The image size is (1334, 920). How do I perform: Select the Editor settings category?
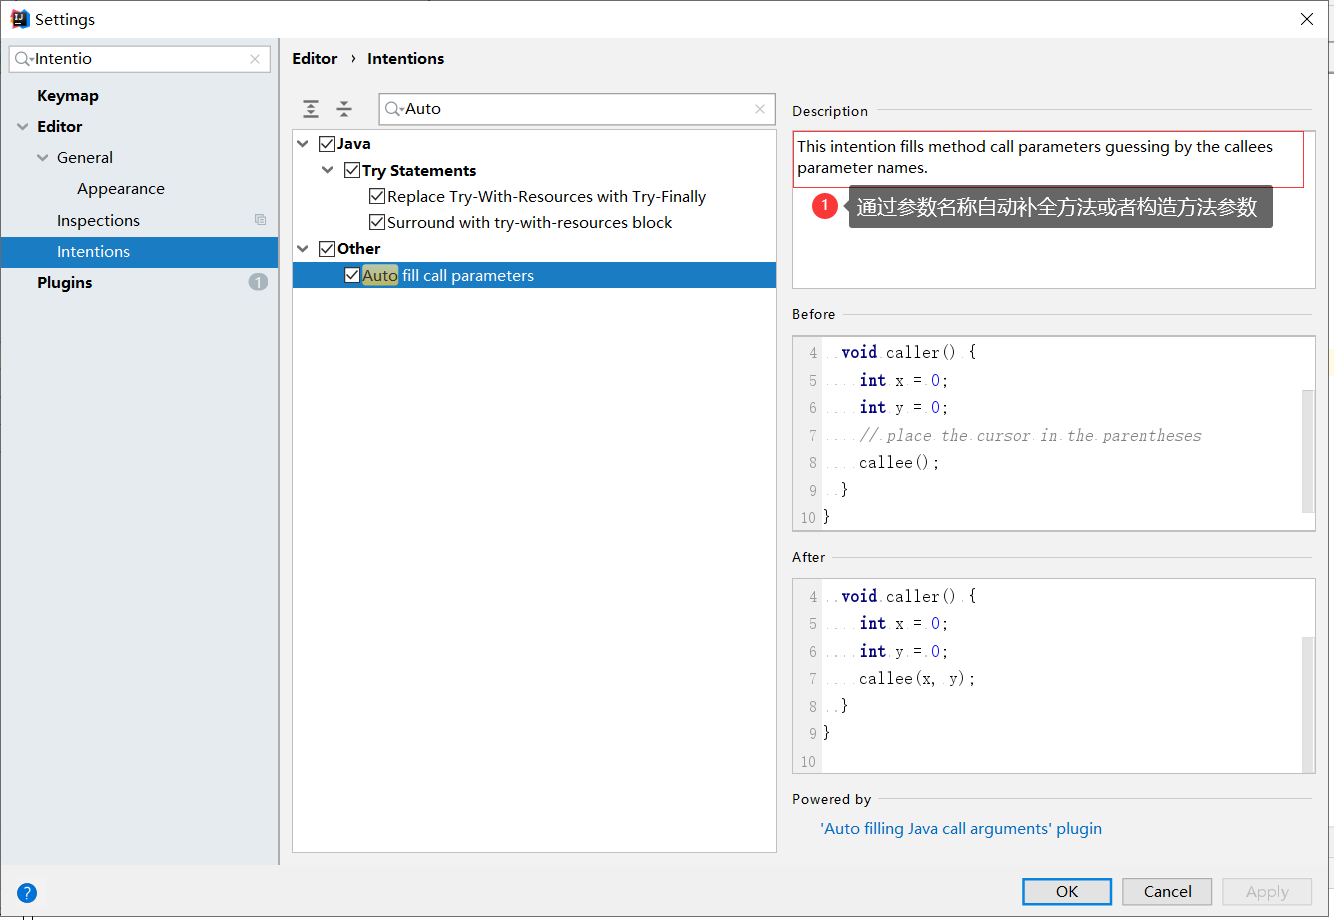coord(60,127)
